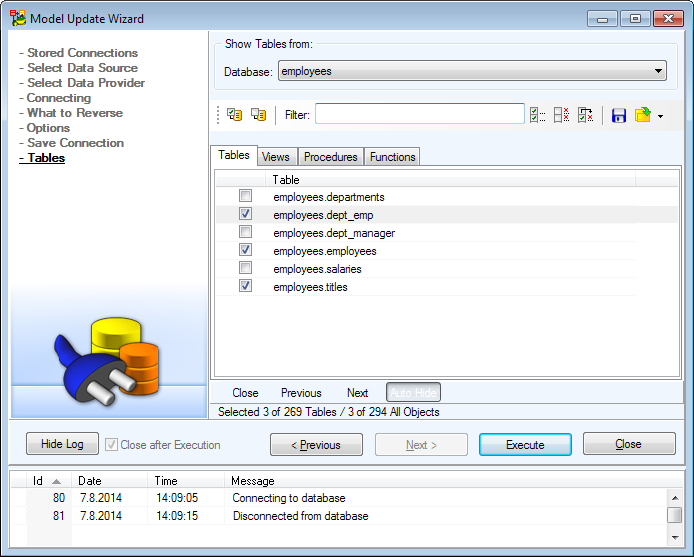Image resolution: width=694 pixels, height=557 pixels.
Task: Go to Save Connection step
Action: 75,143
